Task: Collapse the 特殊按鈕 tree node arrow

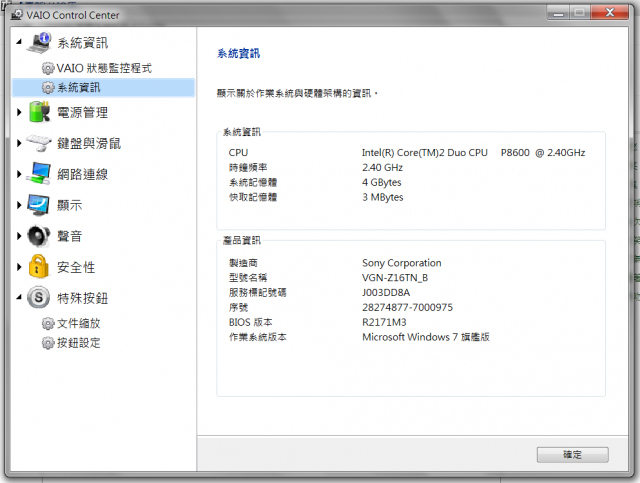Action: coord(19,297)
